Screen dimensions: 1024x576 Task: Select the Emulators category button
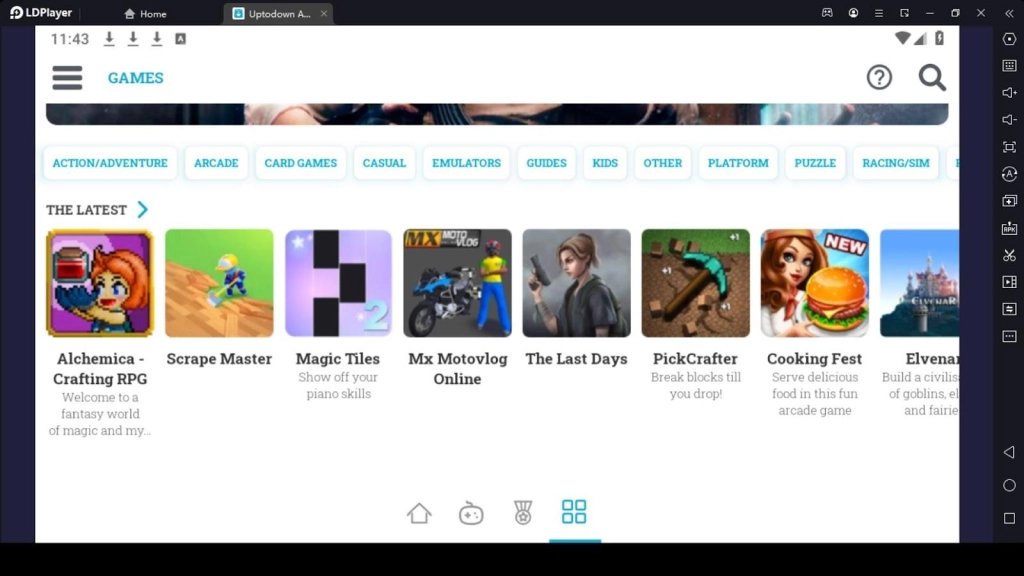(466, 163)
